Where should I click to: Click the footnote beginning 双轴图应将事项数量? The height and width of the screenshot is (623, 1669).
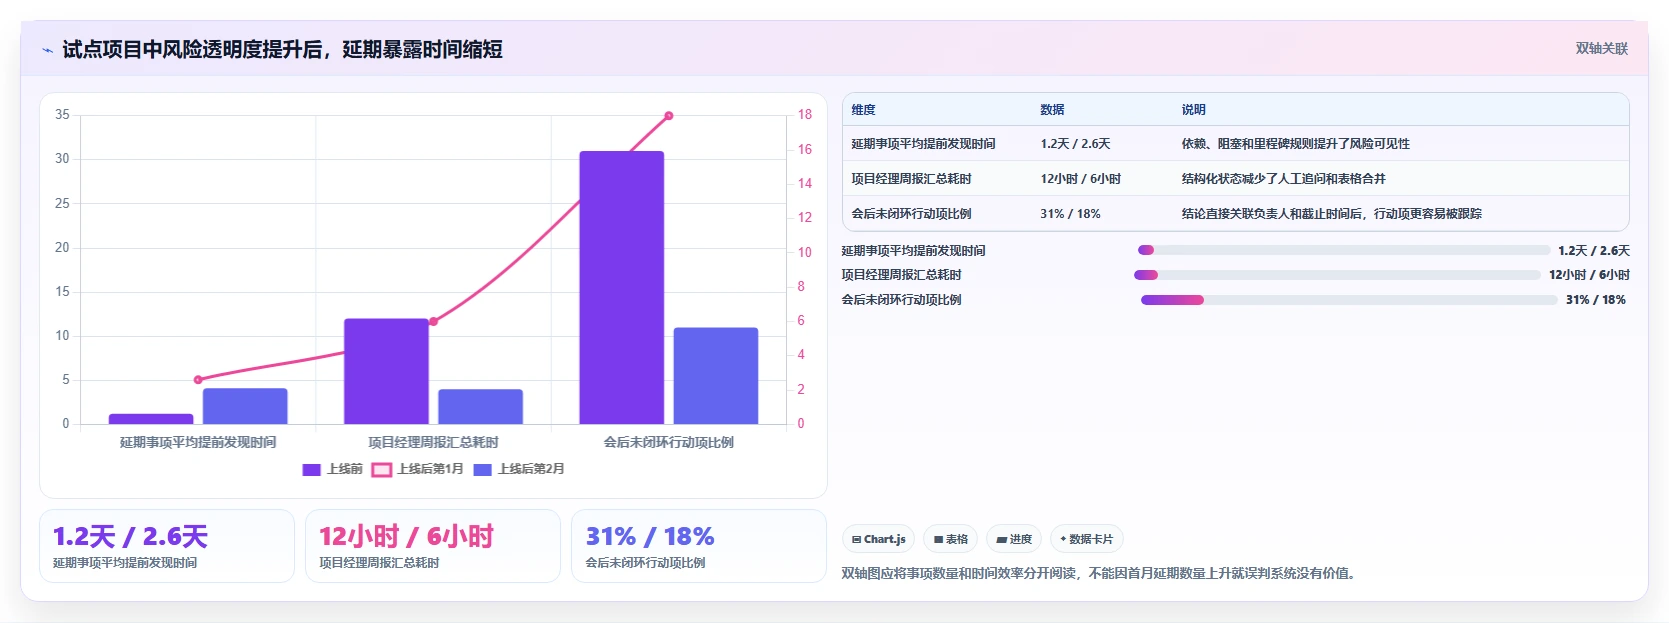[1098, 574]
